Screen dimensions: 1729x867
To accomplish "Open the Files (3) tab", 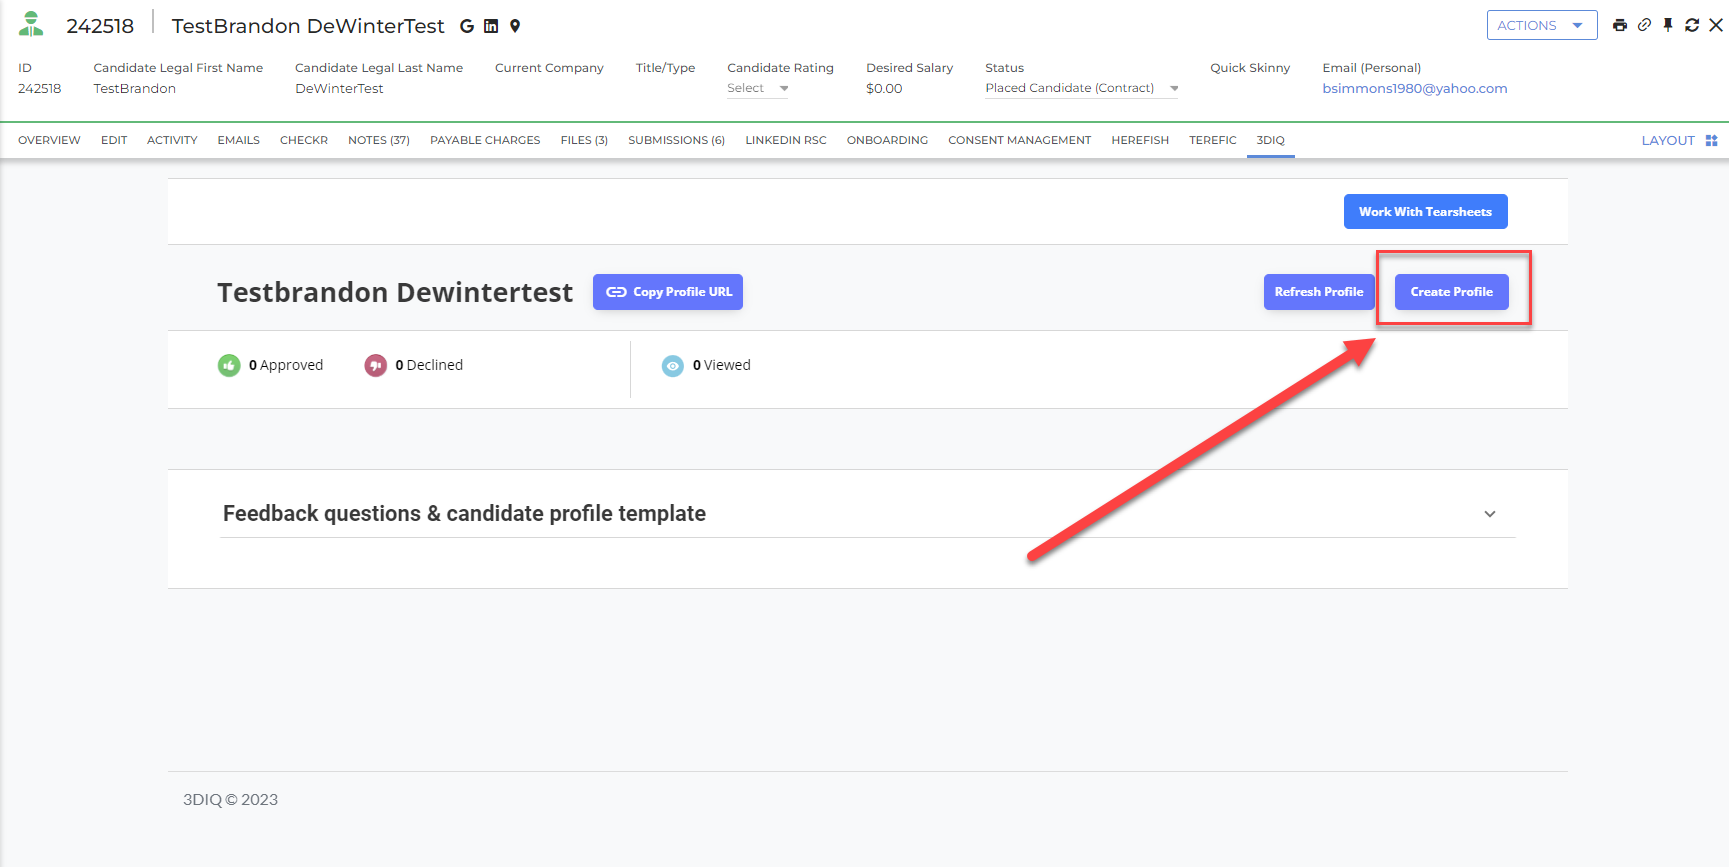I will coord(584,140).
